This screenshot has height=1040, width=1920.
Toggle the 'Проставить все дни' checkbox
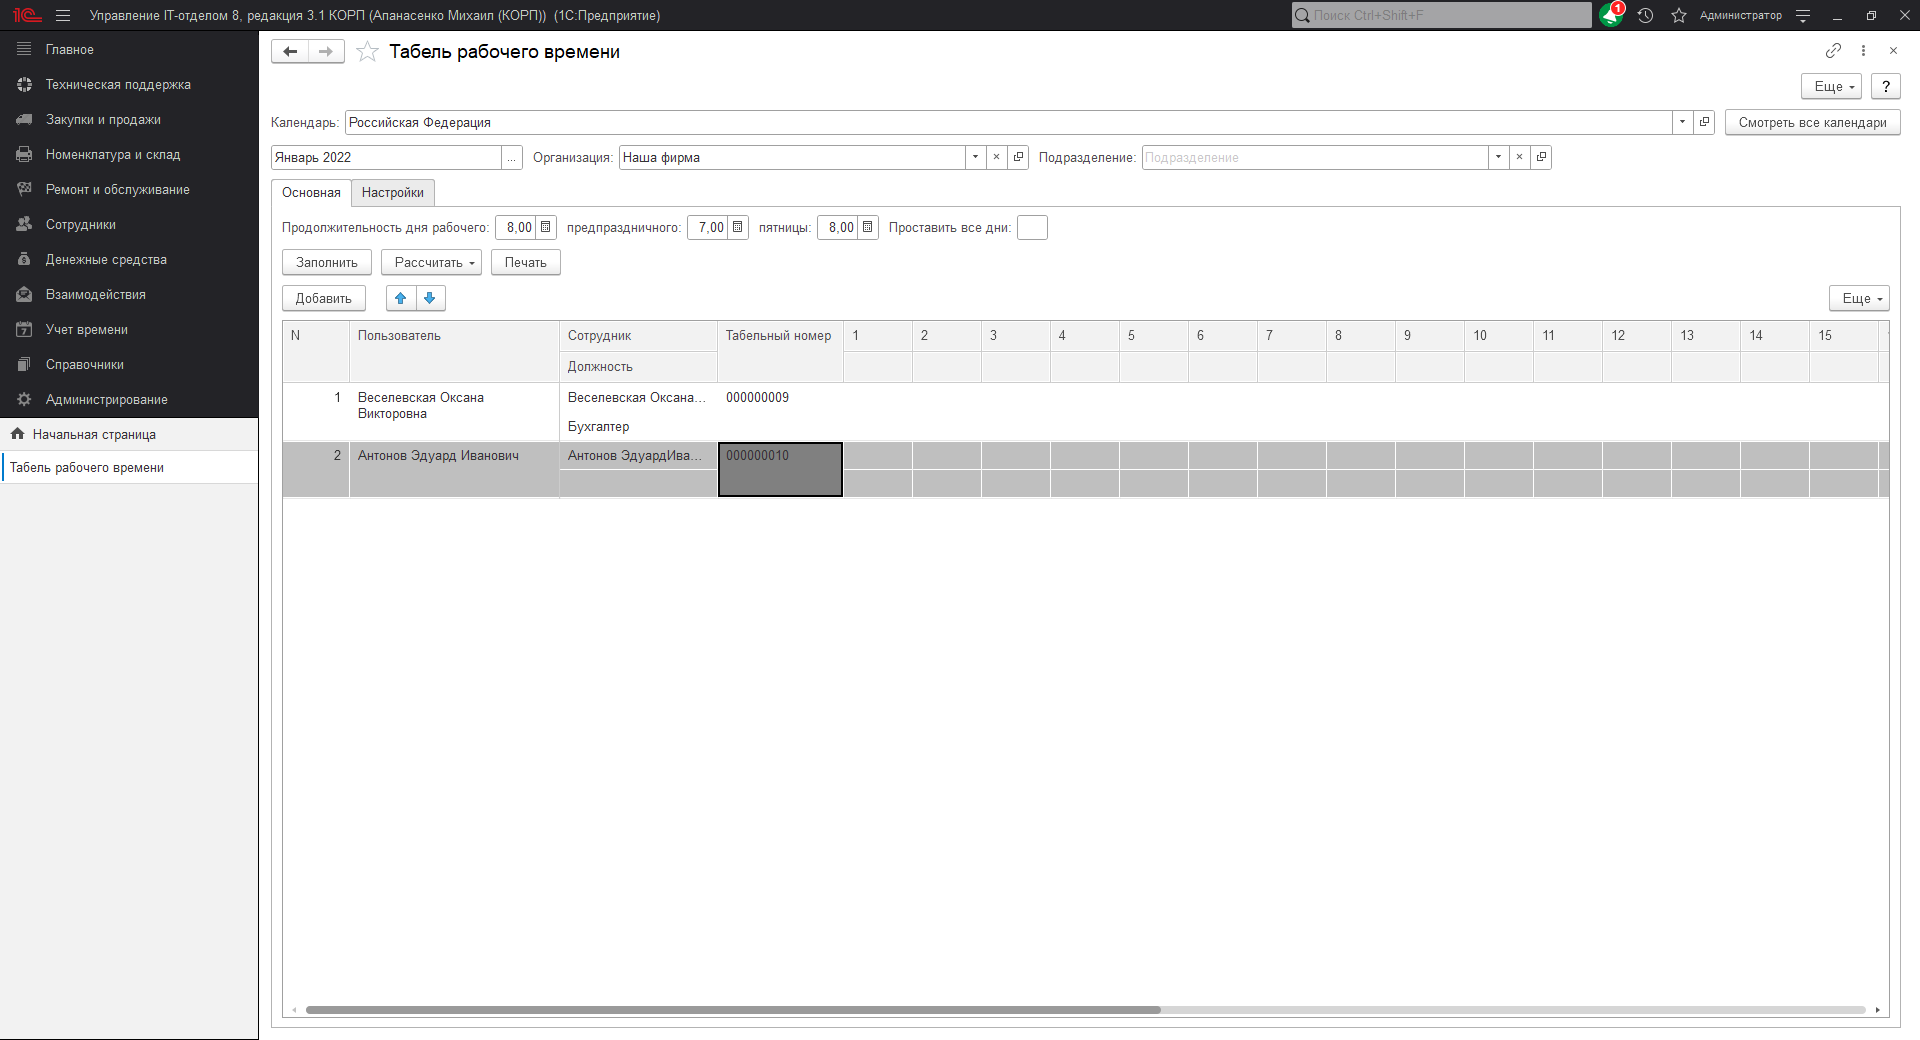tap(1032, 227)
